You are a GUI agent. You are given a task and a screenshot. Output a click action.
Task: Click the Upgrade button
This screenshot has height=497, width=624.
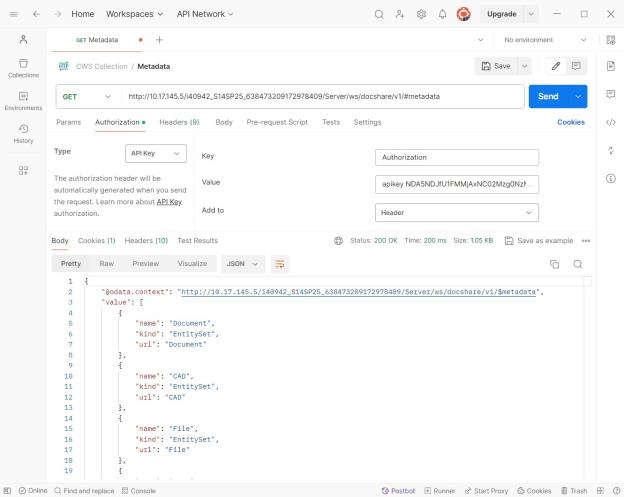point(502,14)
